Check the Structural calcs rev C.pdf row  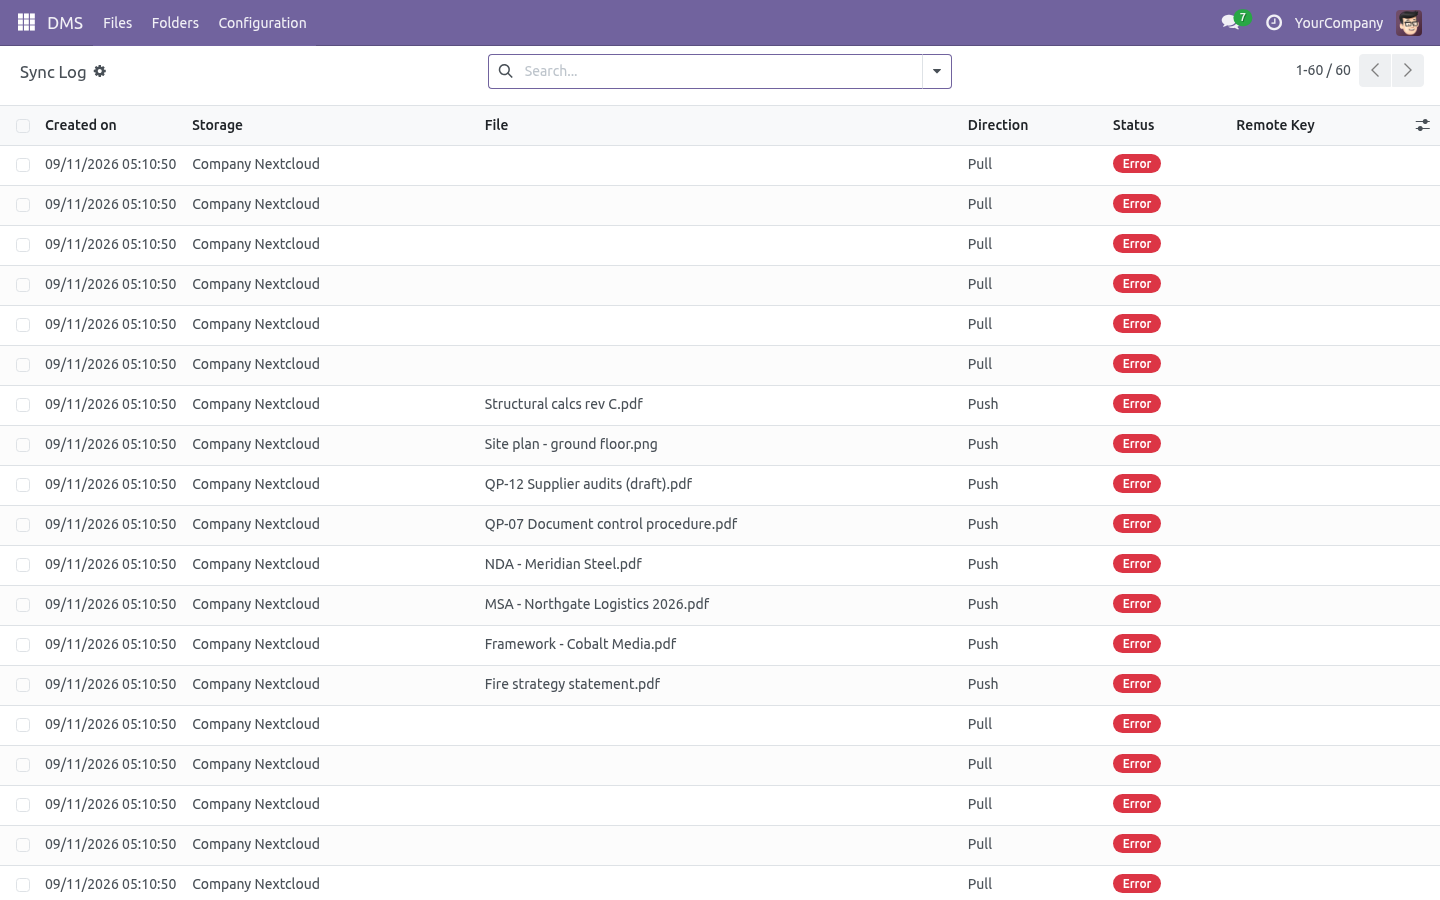23,405
